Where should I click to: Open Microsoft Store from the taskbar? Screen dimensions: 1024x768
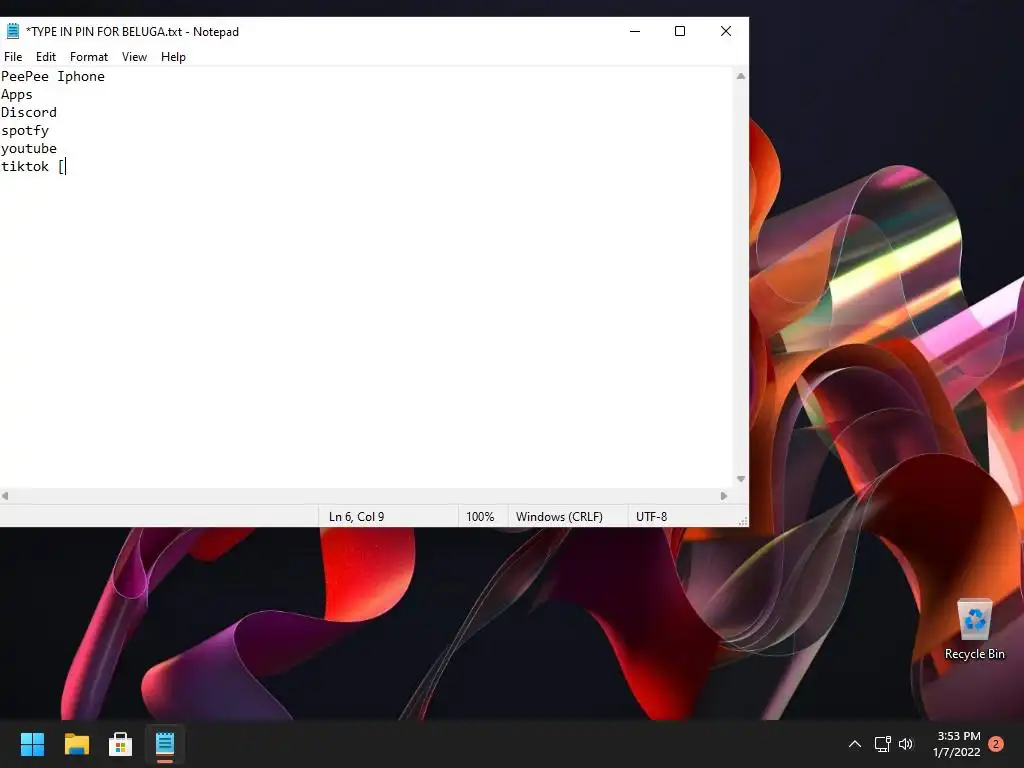tap(120, 744)
